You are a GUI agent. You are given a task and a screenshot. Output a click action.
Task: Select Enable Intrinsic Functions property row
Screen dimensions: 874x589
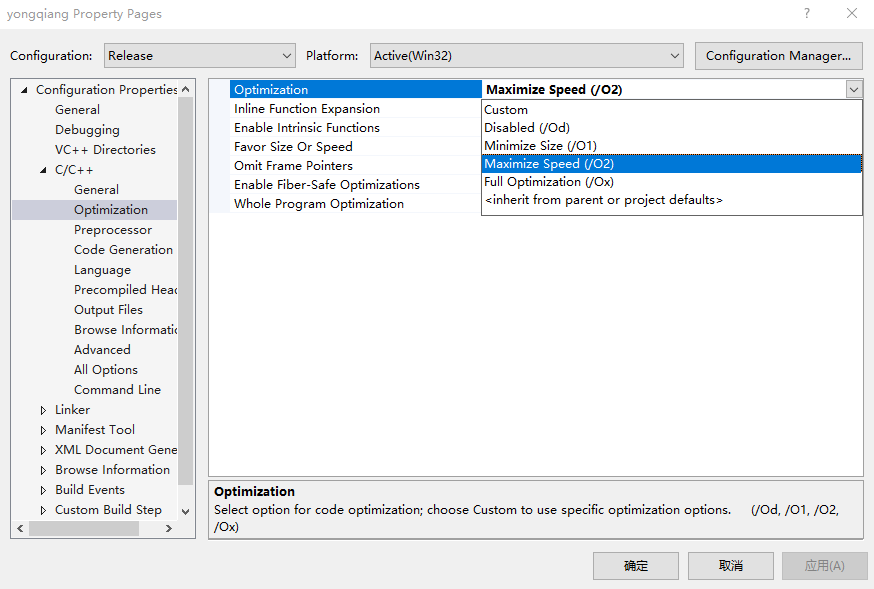tap(356, 128)
